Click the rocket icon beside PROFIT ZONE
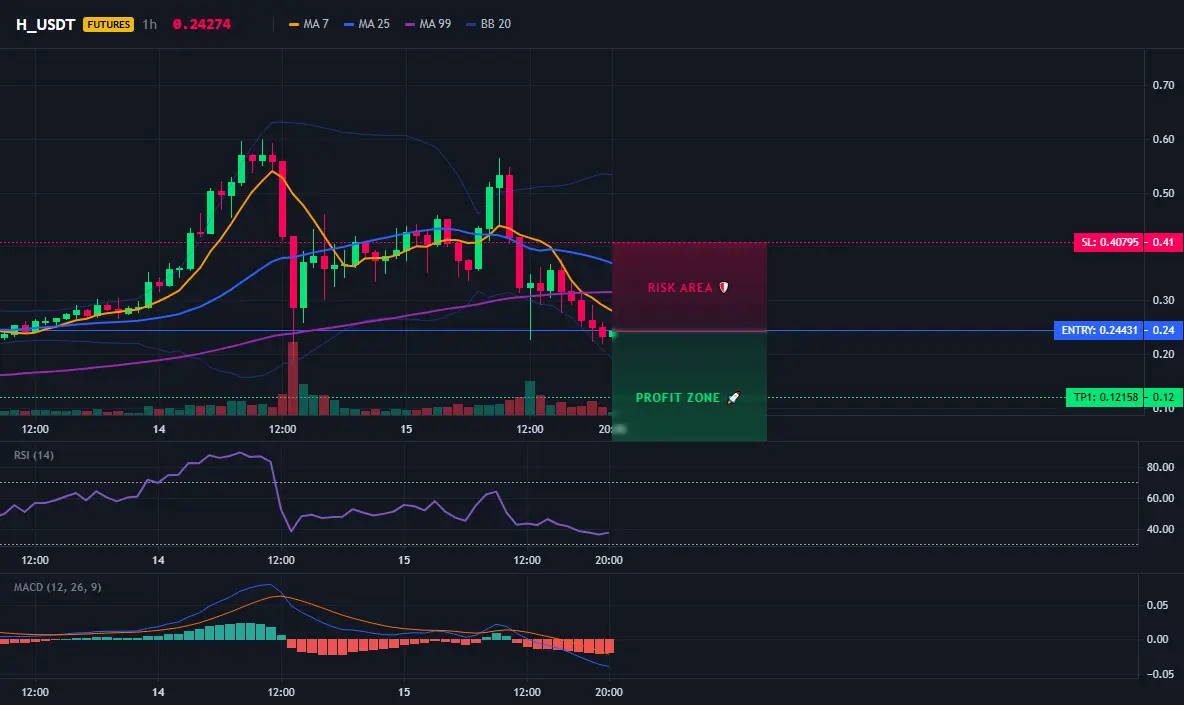The image size is (1184, 705). 733,398
